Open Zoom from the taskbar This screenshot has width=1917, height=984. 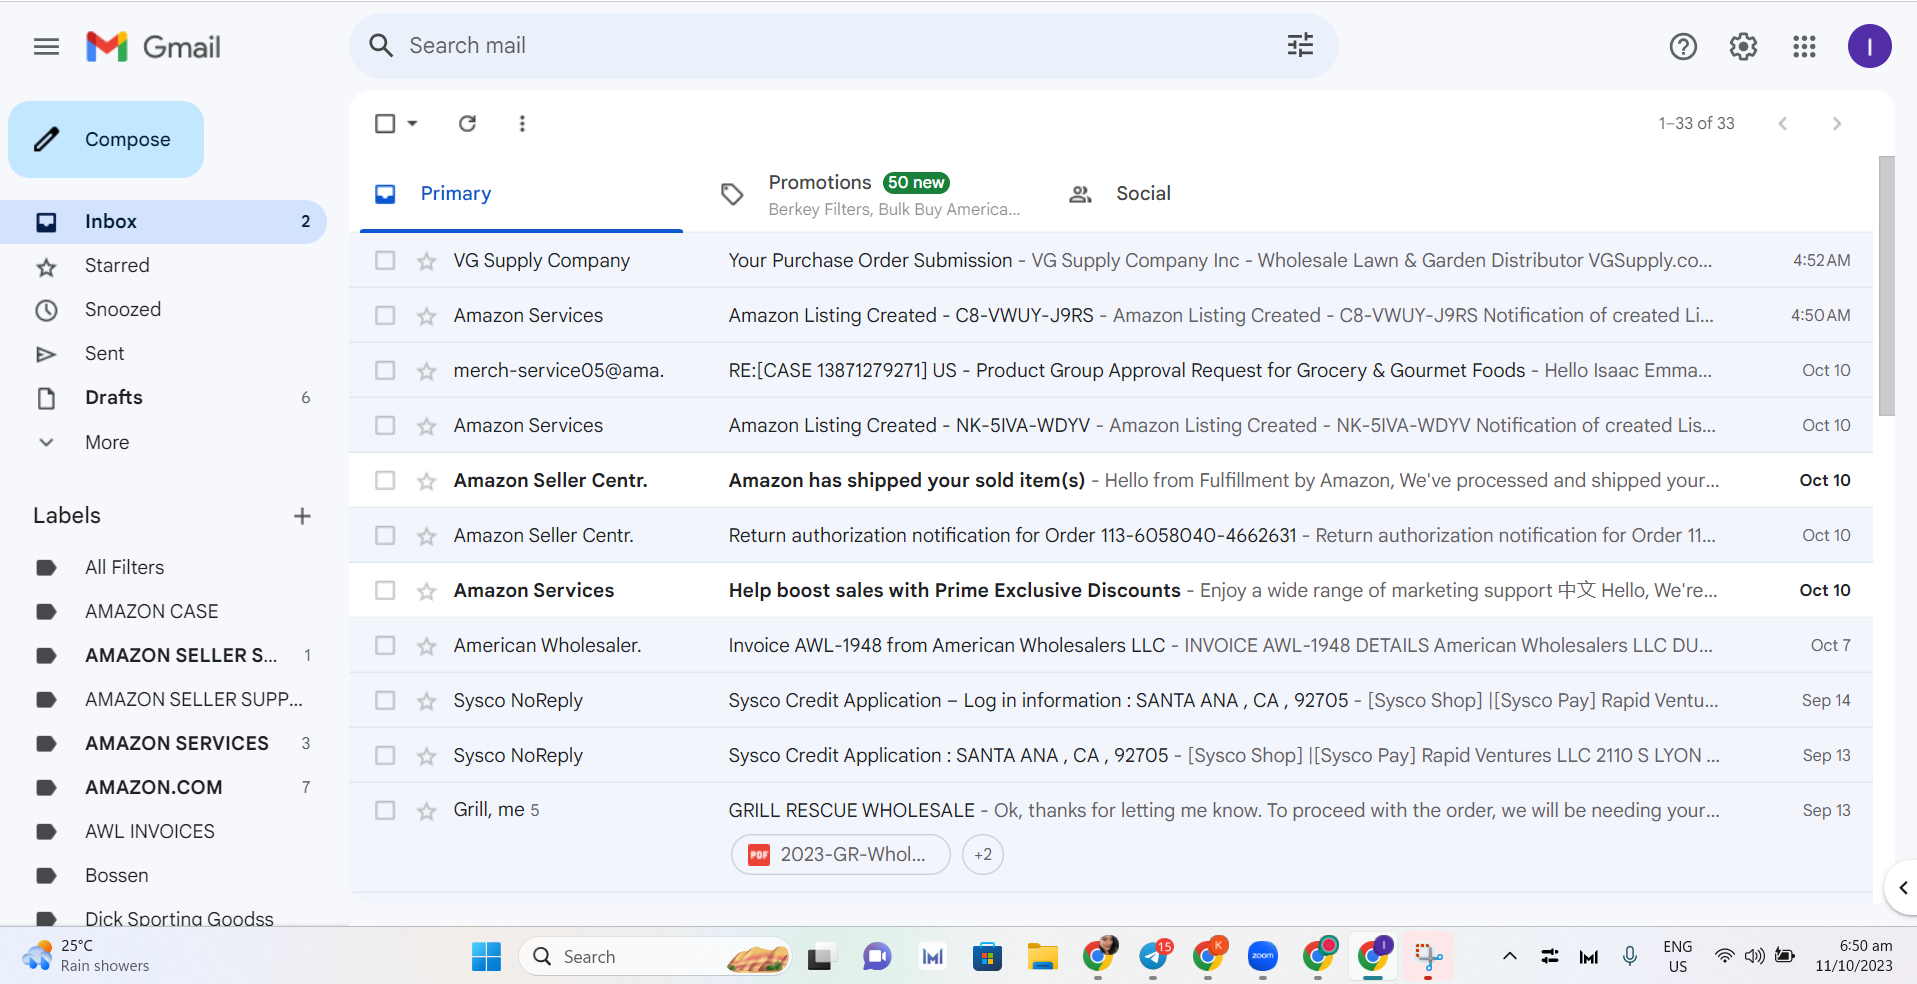[1263, 957]
